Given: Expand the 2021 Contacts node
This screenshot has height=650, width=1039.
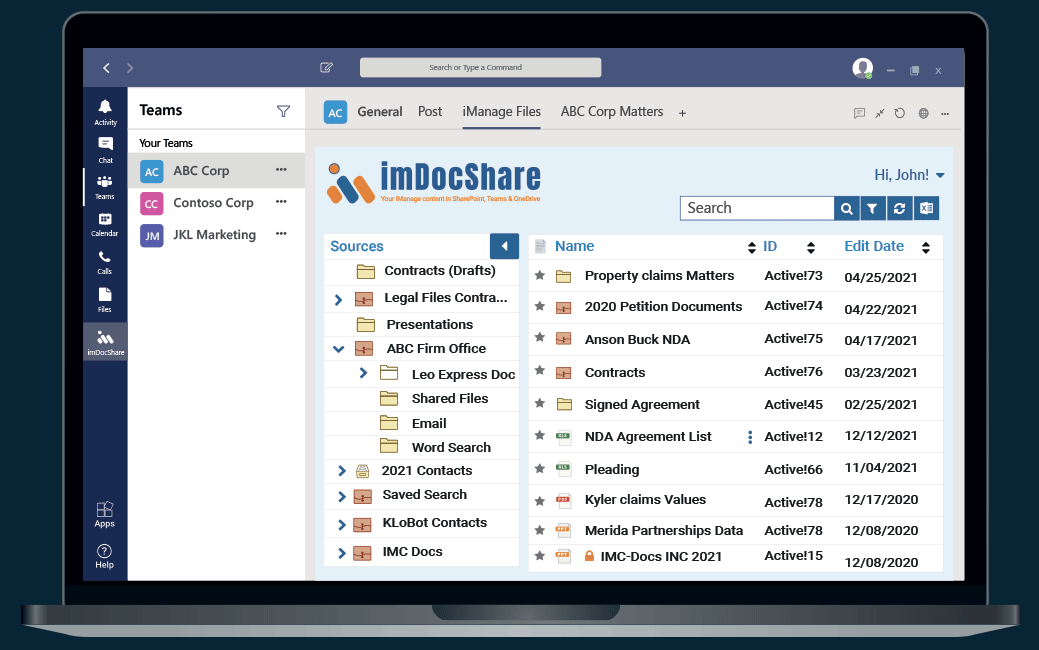Looking at the screenshot, I should (342, 470).
